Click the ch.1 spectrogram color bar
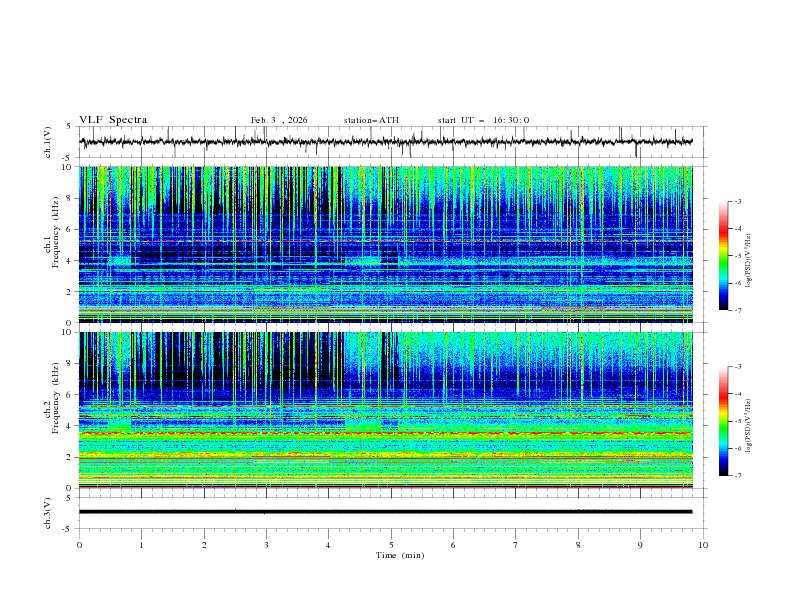Screen dimensions: 792x612 click(x=723, y=256)
